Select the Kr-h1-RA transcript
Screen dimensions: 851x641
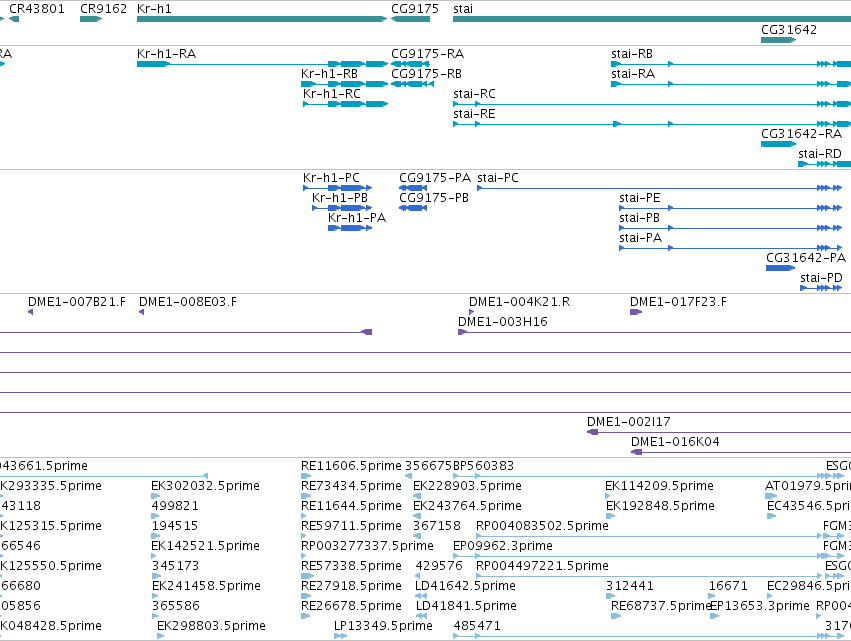pos(262,64)
